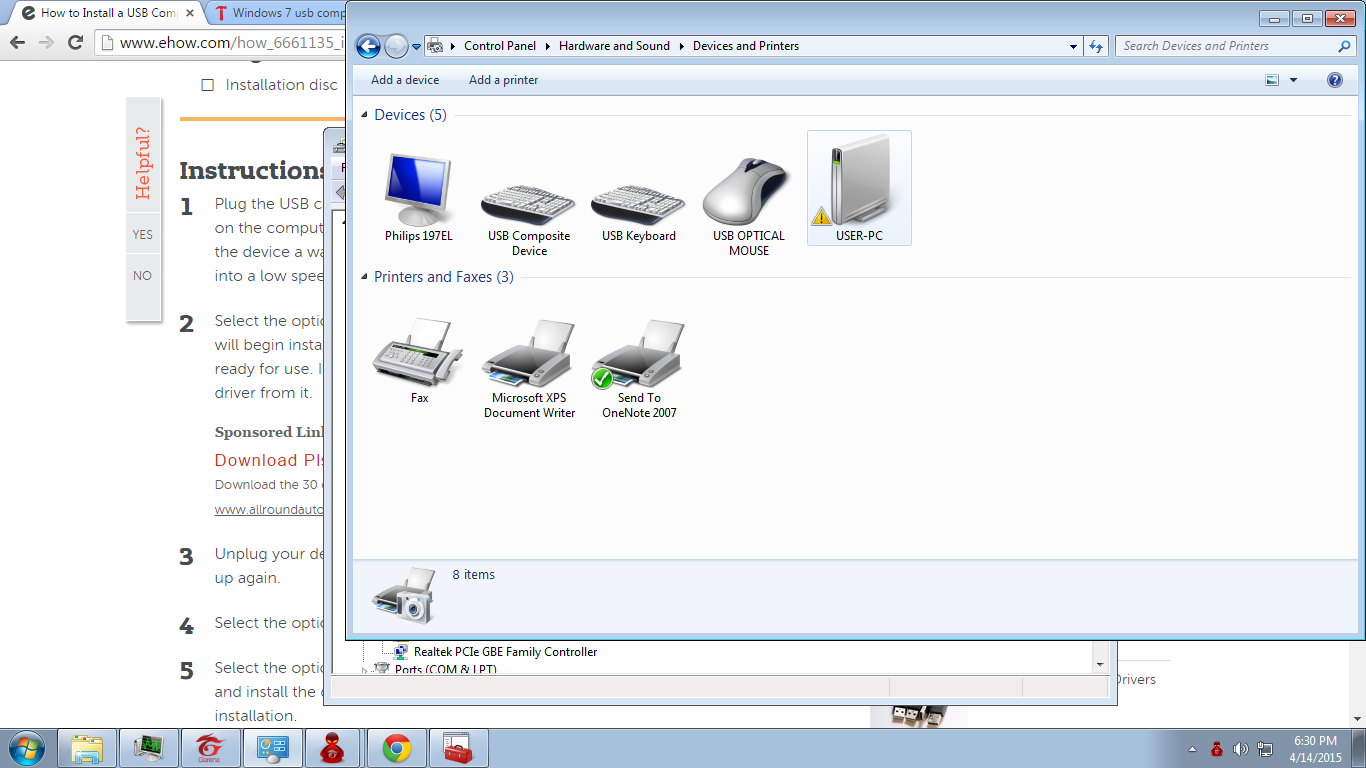Click Chrome forward button
Screen dimensions: 1366x768
coord(46,42)
